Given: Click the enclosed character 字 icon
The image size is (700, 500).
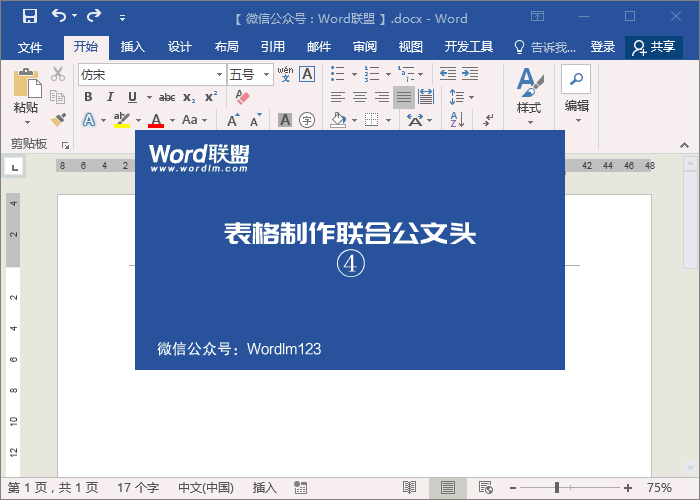Looking at the screenshot, I should click(x=307, y=120).
